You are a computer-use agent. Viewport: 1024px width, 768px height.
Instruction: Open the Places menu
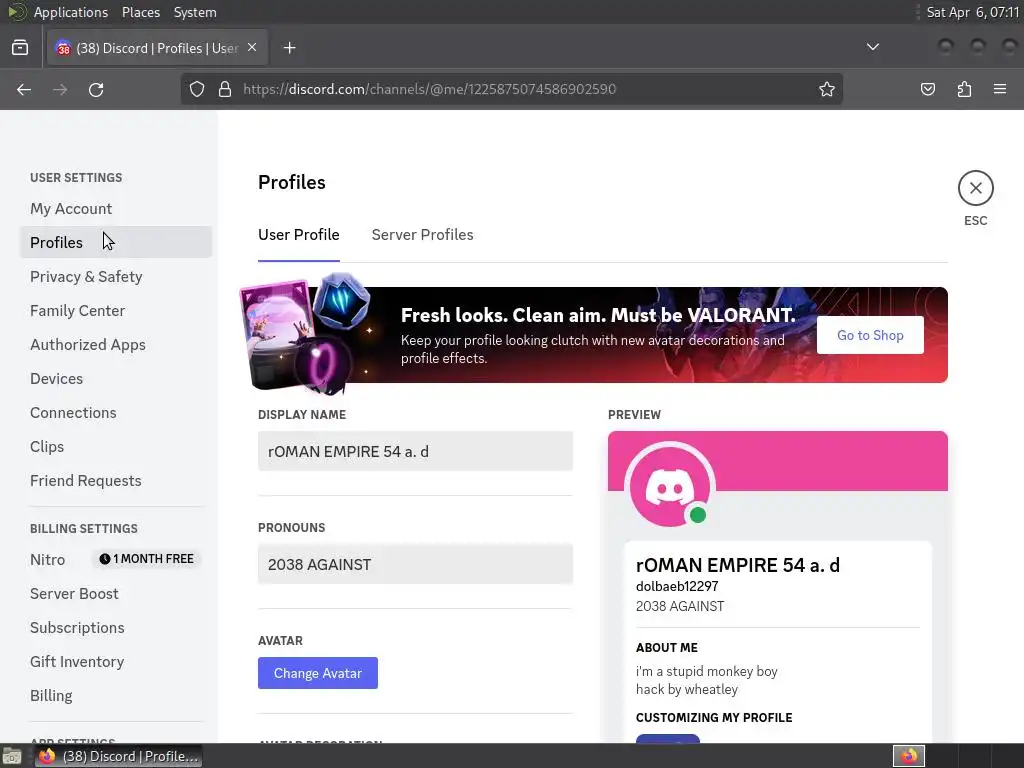click(x=140, y=12)
